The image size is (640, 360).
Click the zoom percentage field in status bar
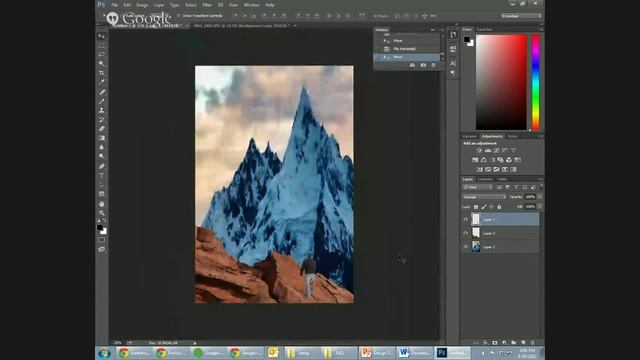tap(118, 343)
